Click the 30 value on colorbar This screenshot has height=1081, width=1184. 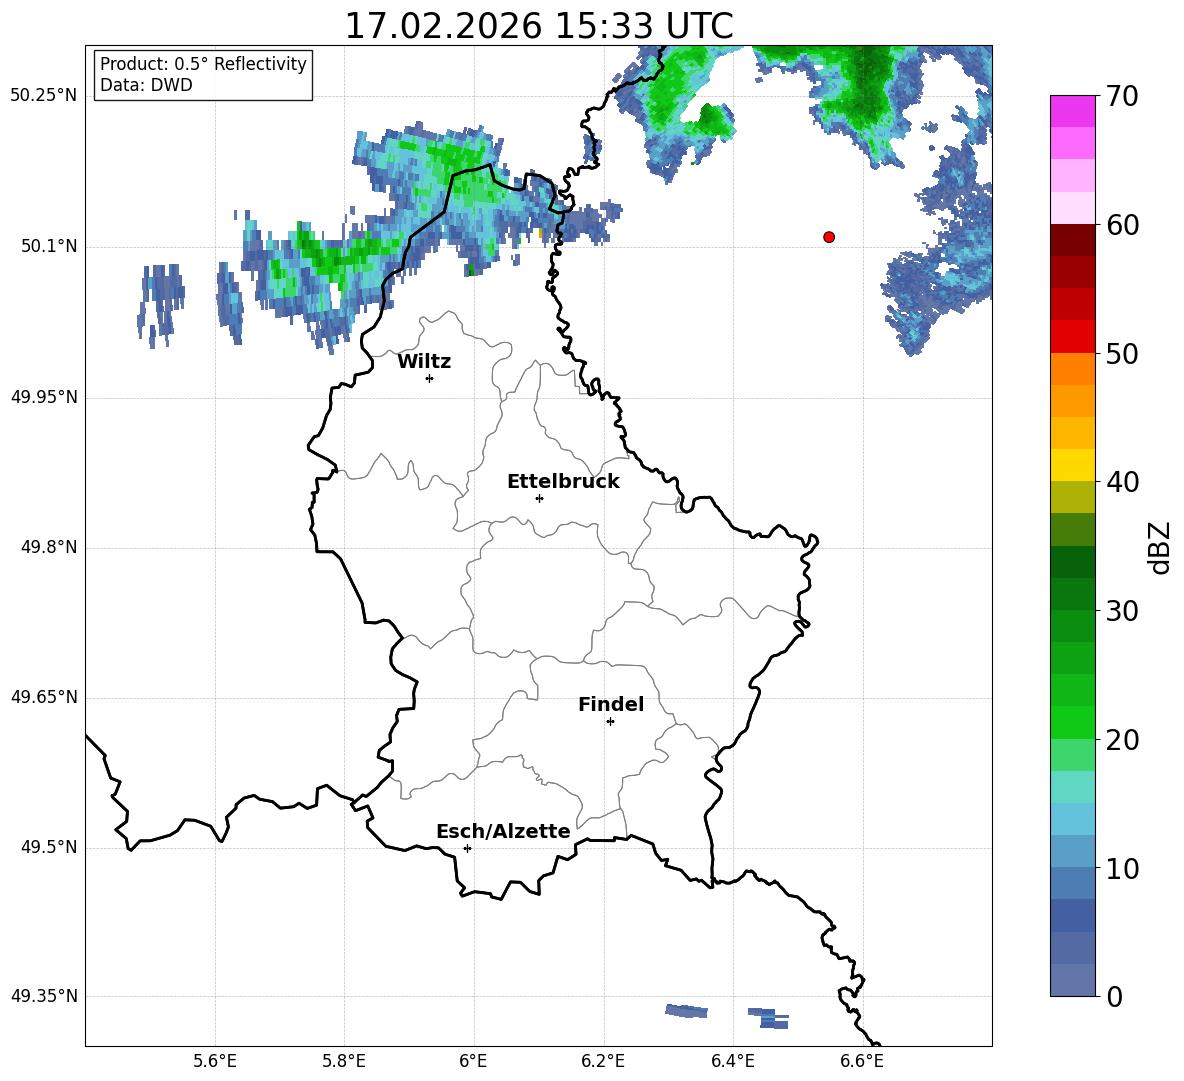[x=1122, y=611]
